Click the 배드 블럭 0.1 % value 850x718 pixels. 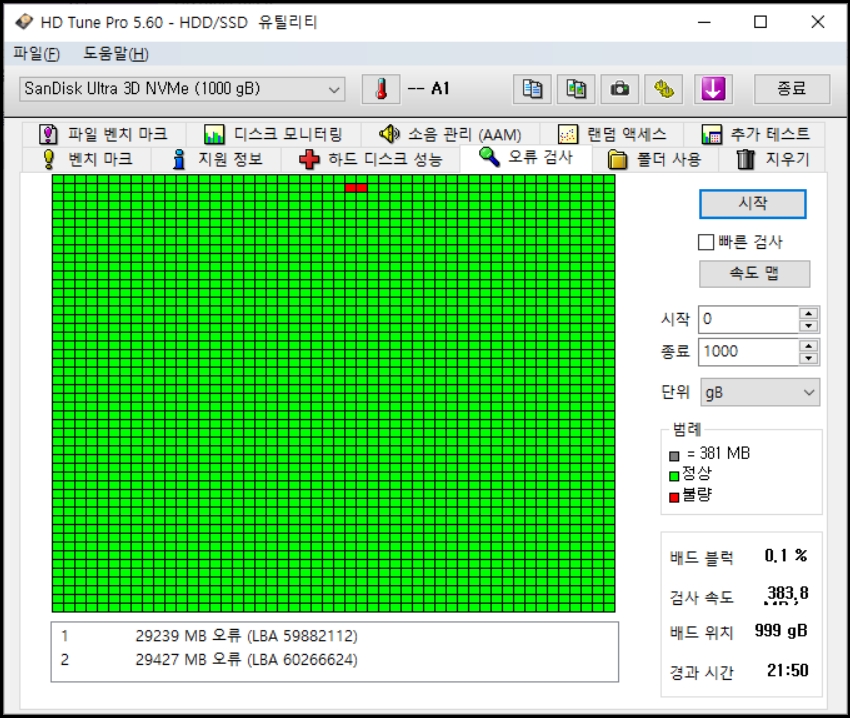[785, 556]
